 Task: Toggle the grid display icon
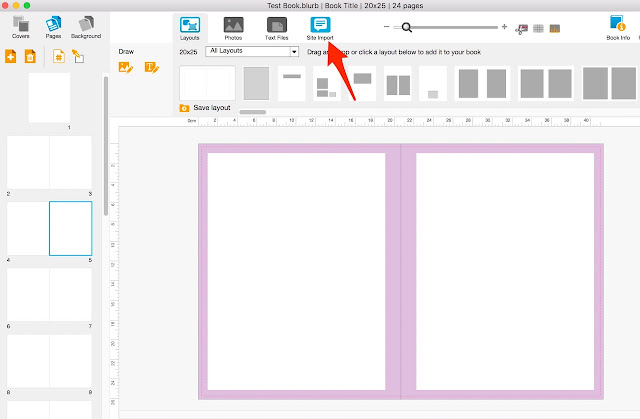pos(538,29)
